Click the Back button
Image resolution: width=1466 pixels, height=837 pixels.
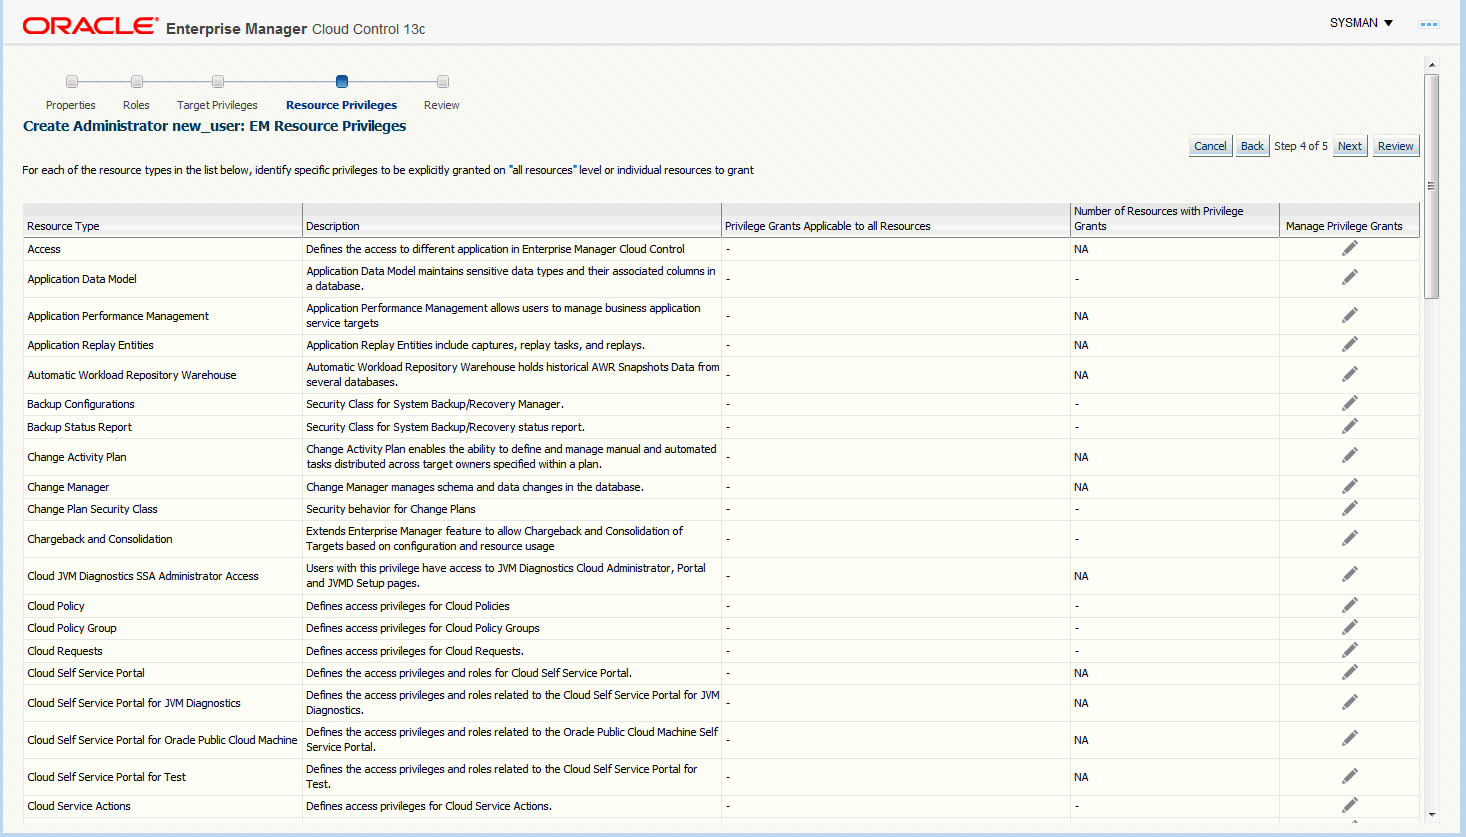[x=1252, y=146]
